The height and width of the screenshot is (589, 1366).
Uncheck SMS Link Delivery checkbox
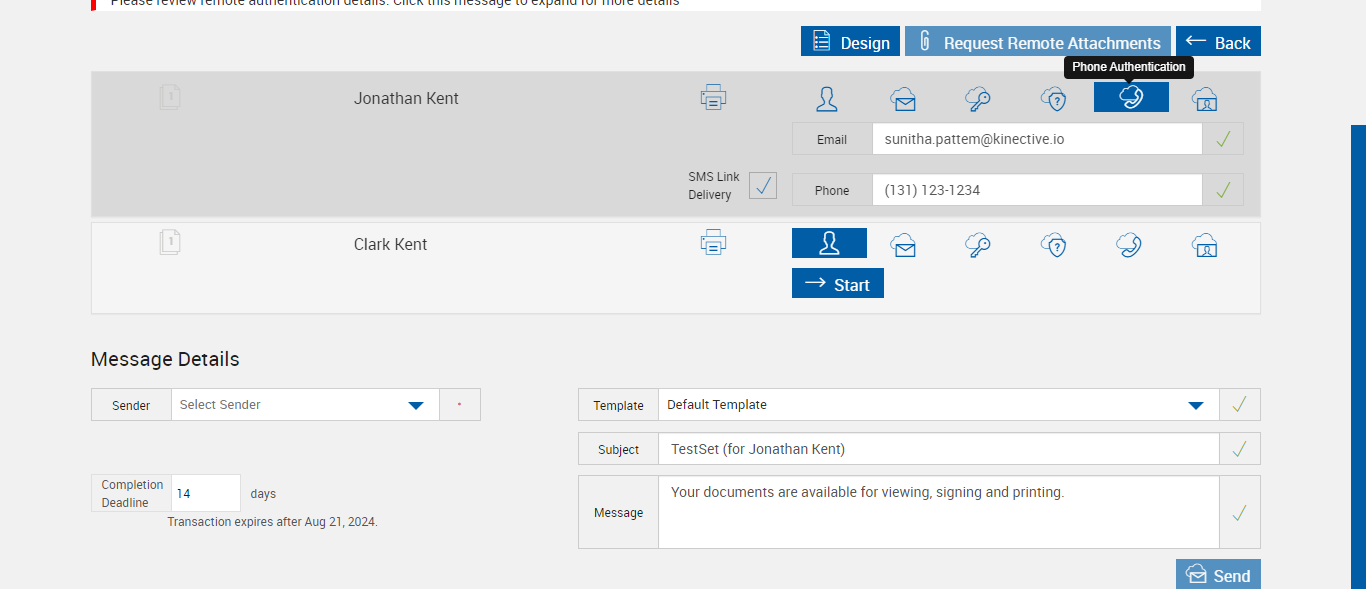coord(763,186)
